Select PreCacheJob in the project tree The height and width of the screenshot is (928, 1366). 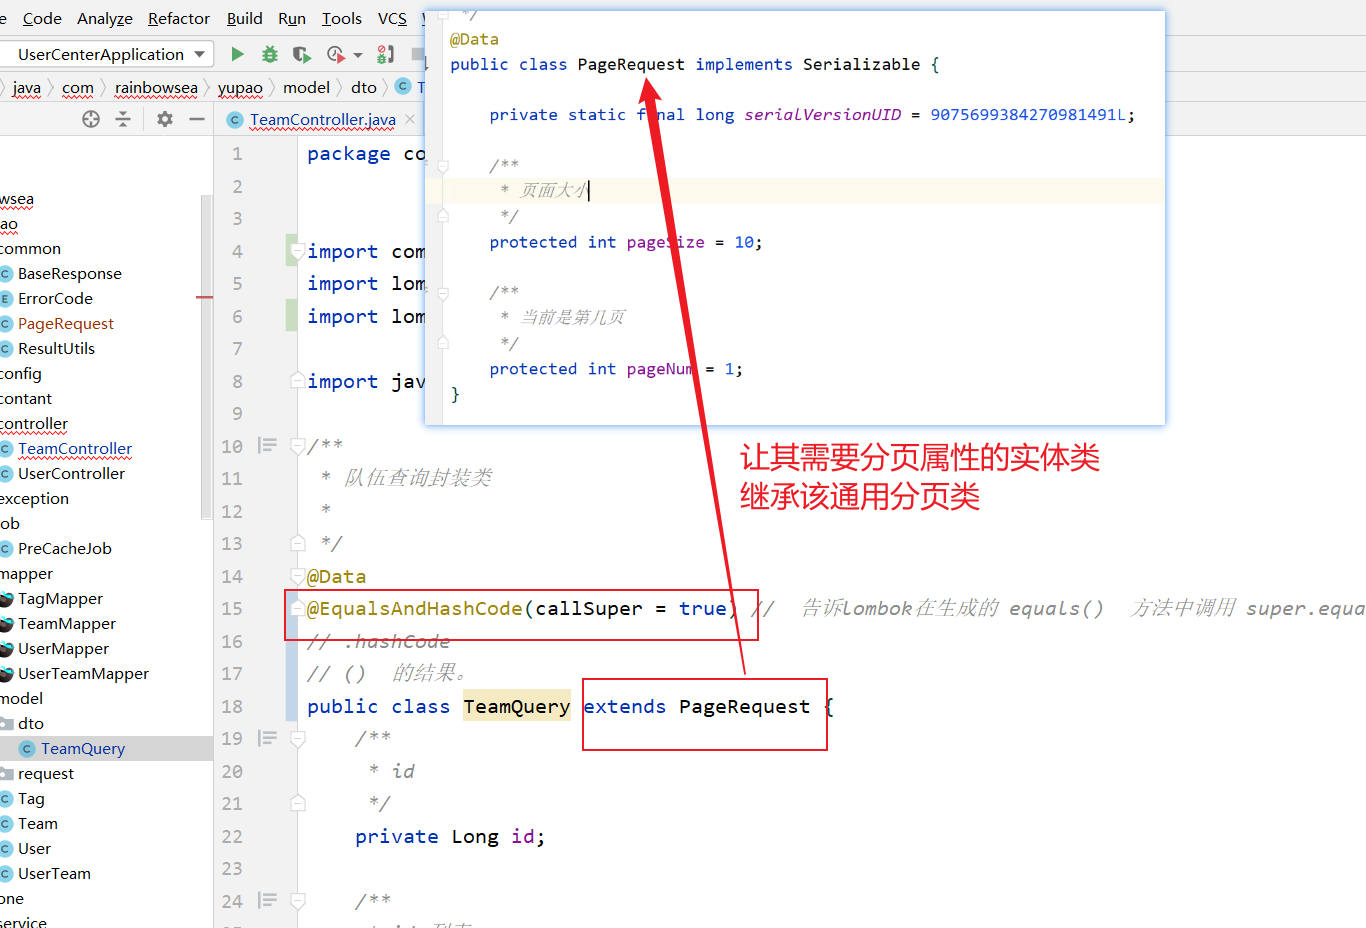[65, 549]
